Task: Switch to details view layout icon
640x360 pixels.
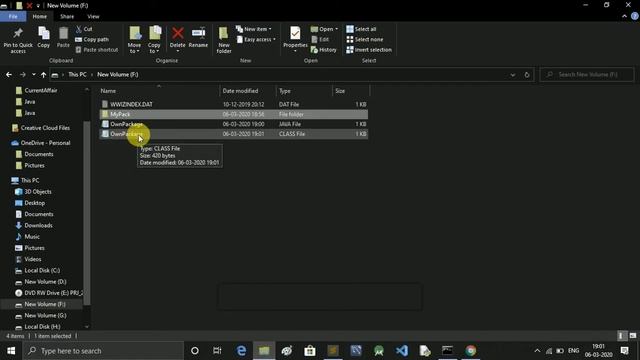Action: [x=621, y=336]
